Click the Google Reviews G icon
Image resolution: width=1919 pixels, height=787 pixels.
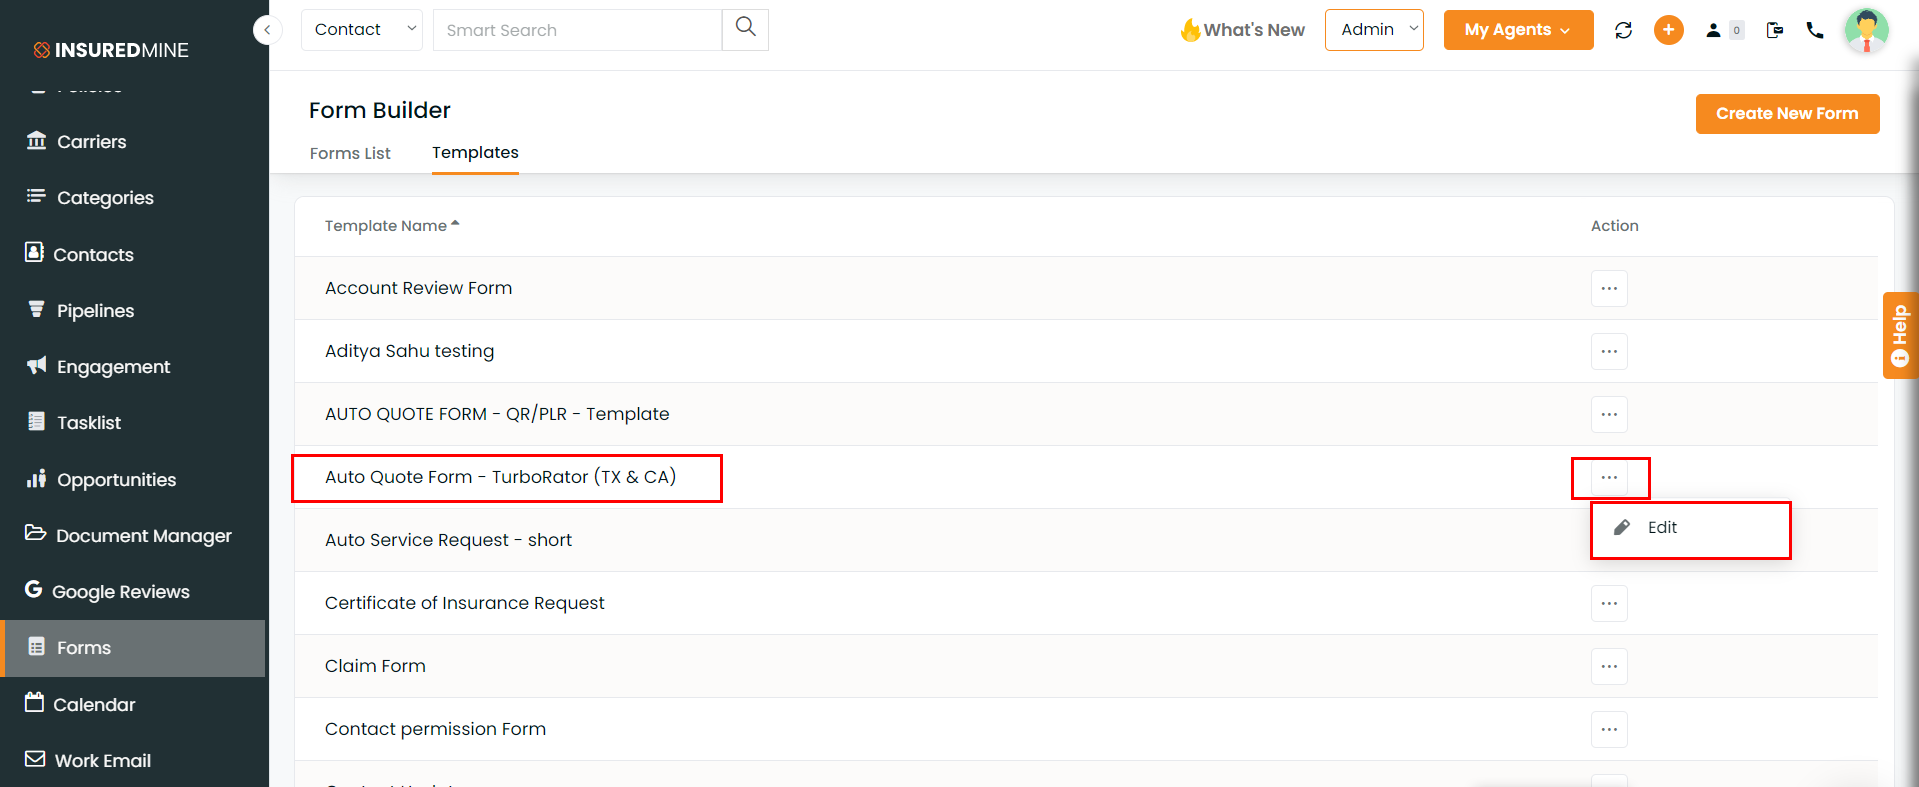[33, 589]
